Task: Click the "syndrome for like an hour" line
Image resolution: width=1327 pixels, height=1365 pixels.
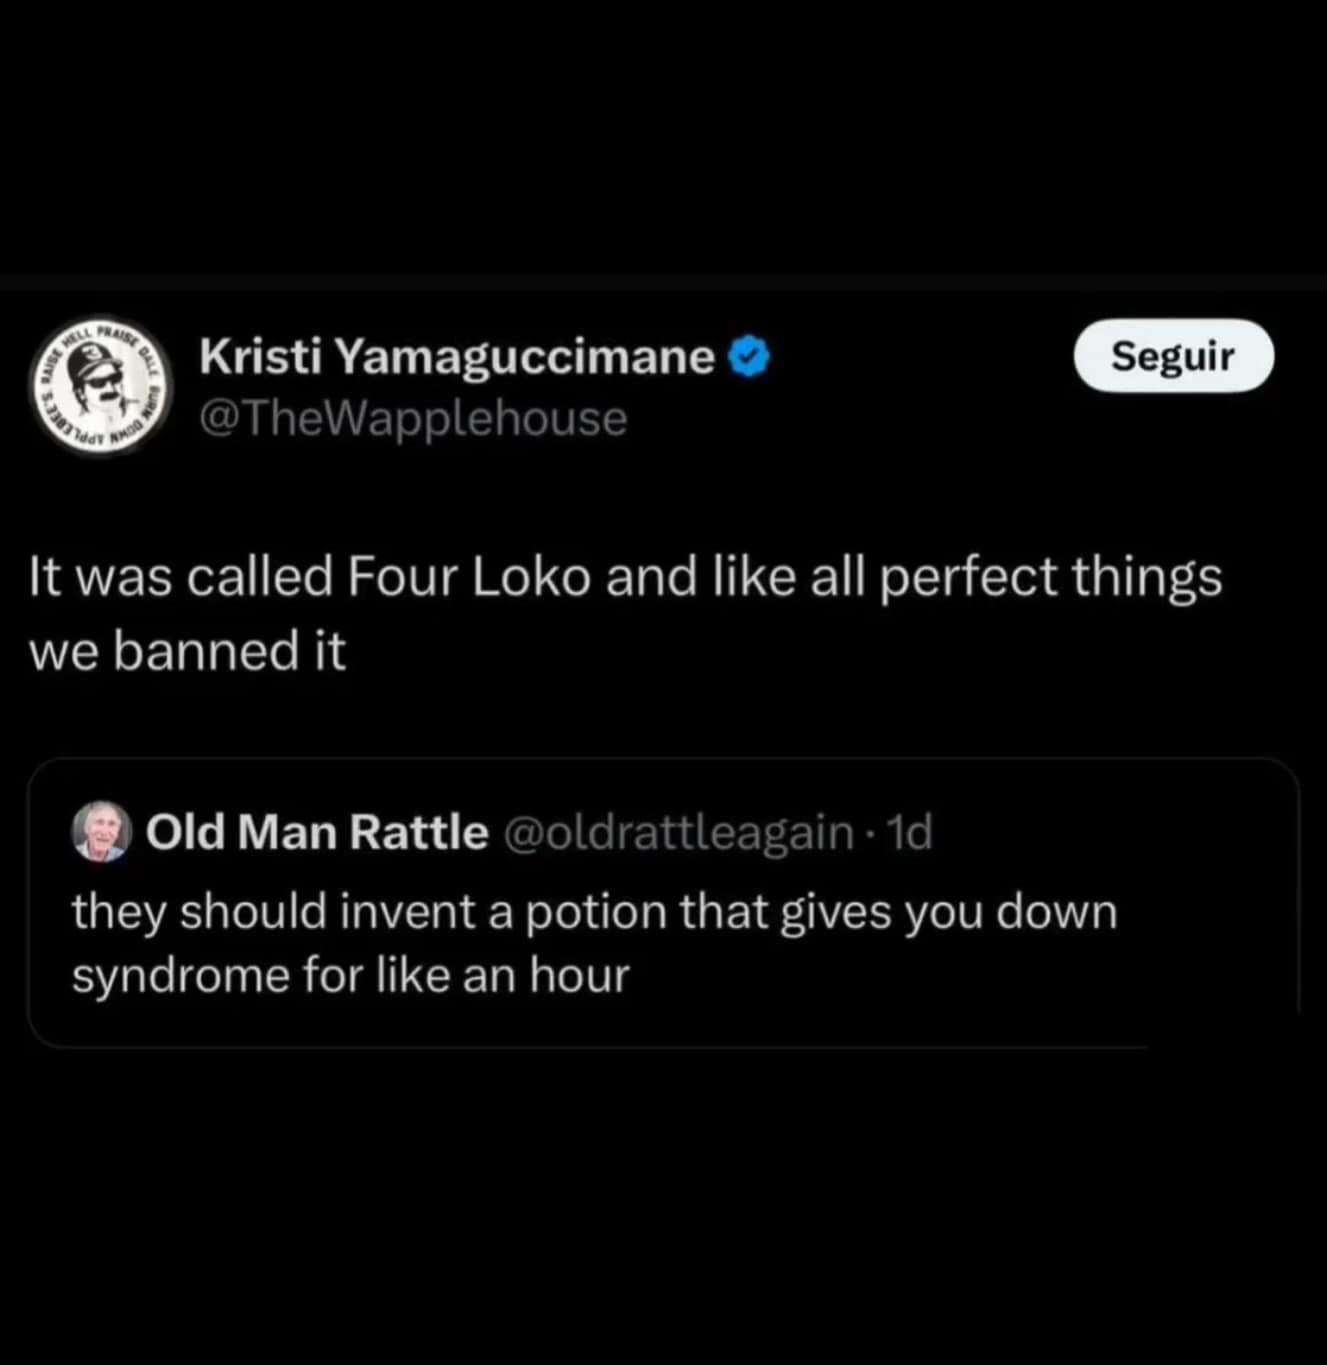Action: pos(350,976)
